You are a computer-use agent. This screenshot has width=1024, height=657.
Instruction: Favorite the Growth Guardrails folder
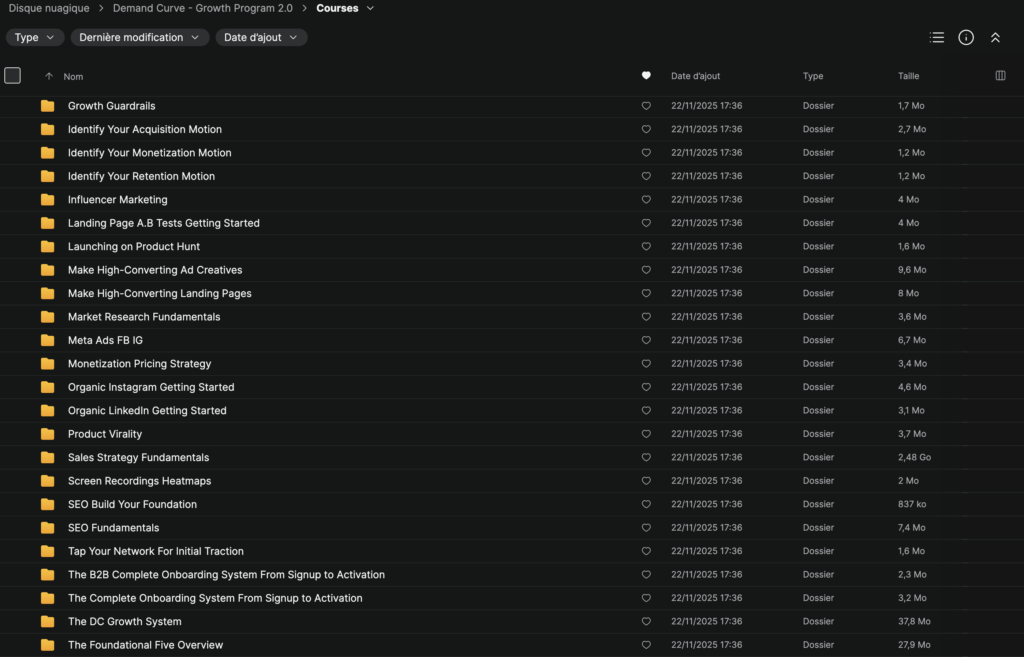tap(646, 106)
